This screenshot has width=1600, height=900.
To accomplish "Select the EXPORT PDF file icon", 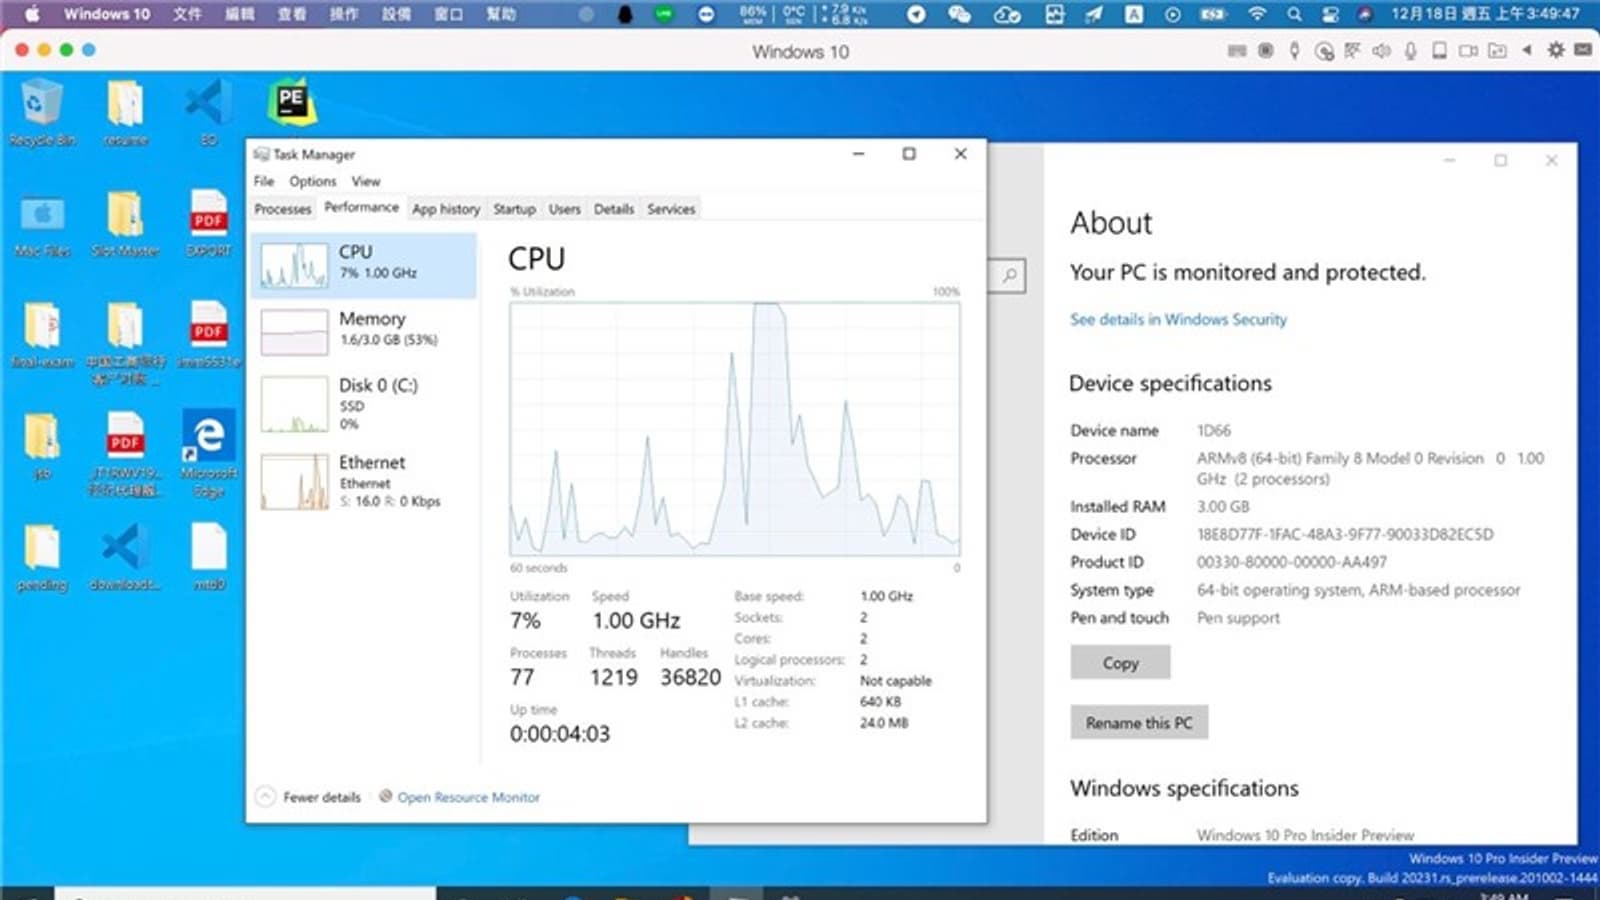I will coord(208,224).
